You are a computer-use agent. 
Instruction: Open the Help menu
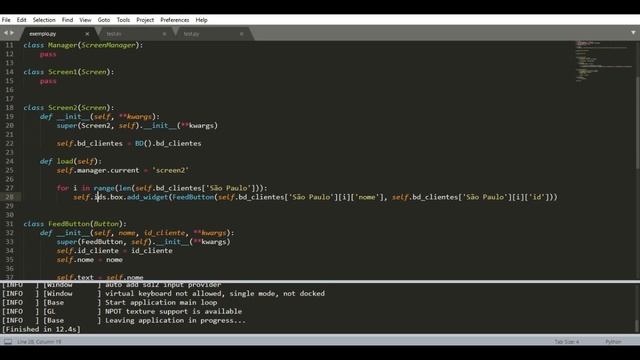tap(202, 20)
